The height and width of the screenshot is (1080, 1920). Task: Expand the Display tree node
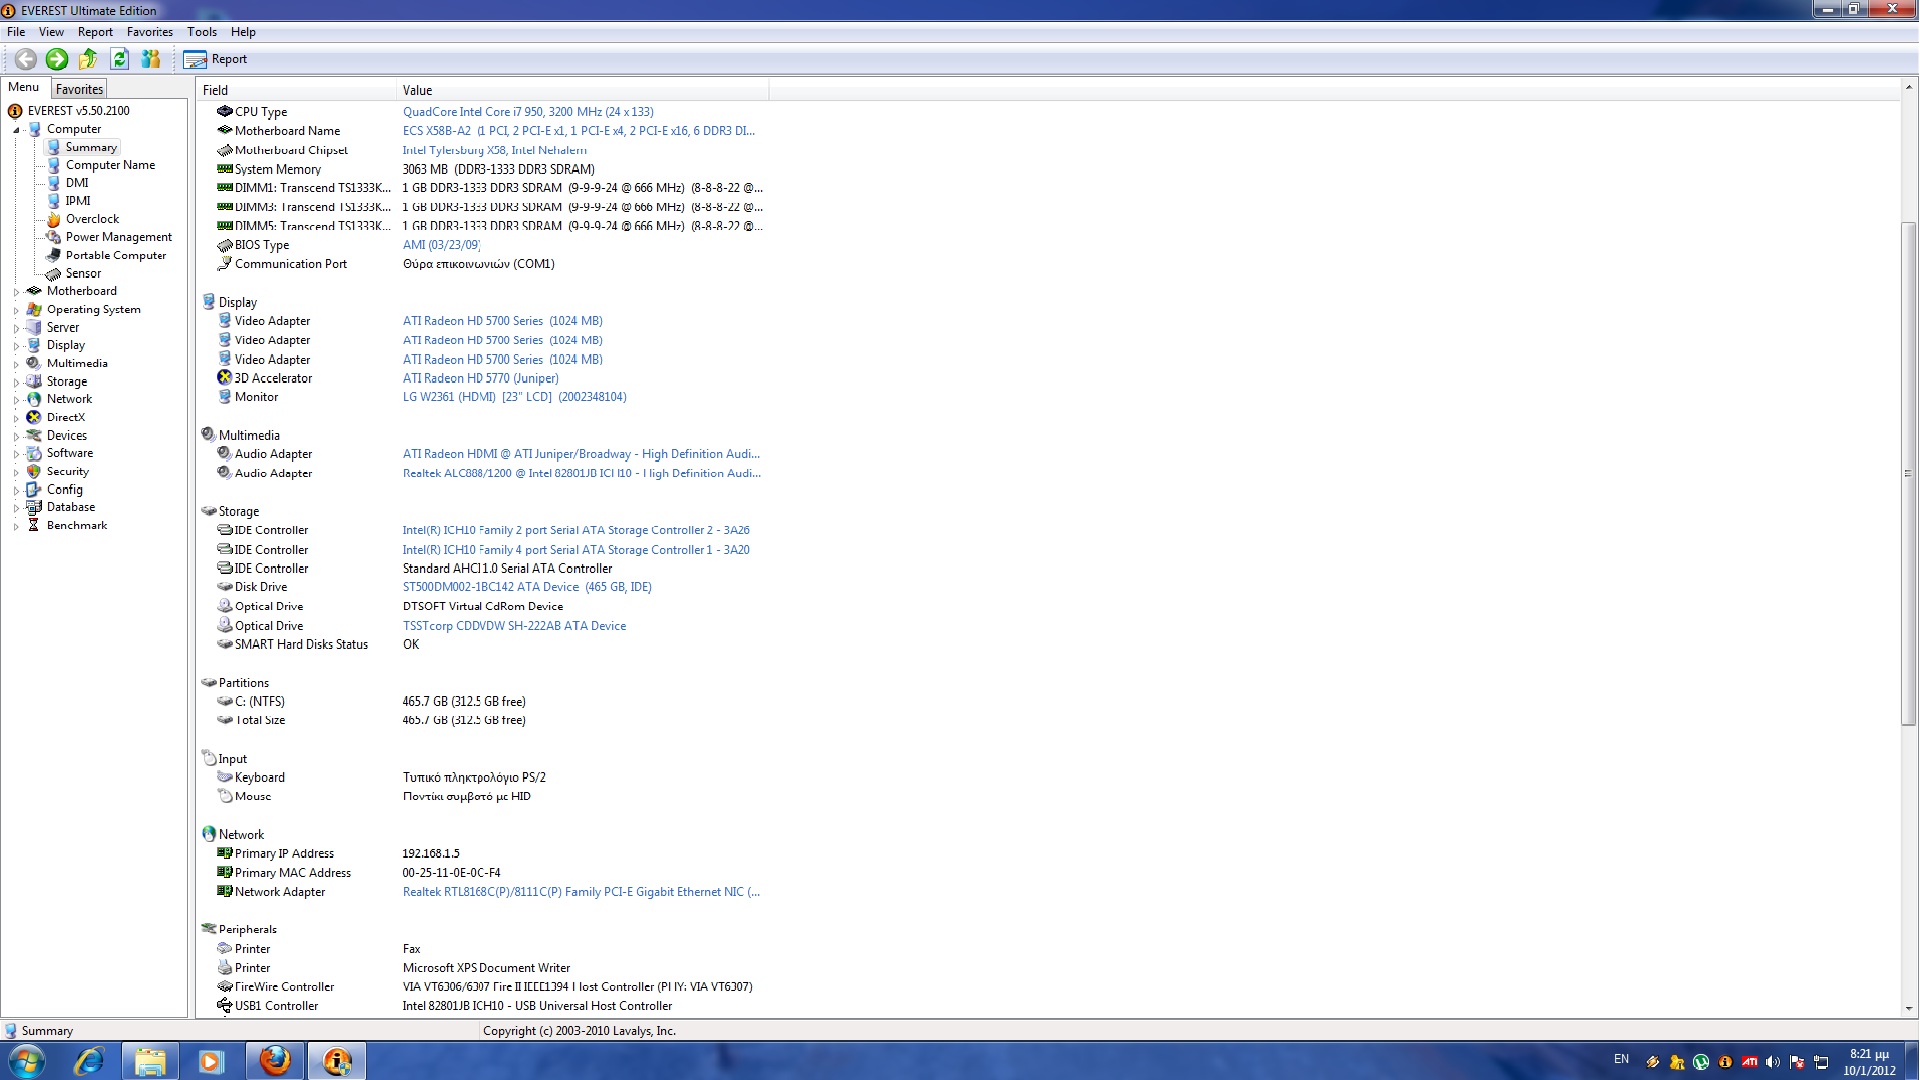(16, 346)
